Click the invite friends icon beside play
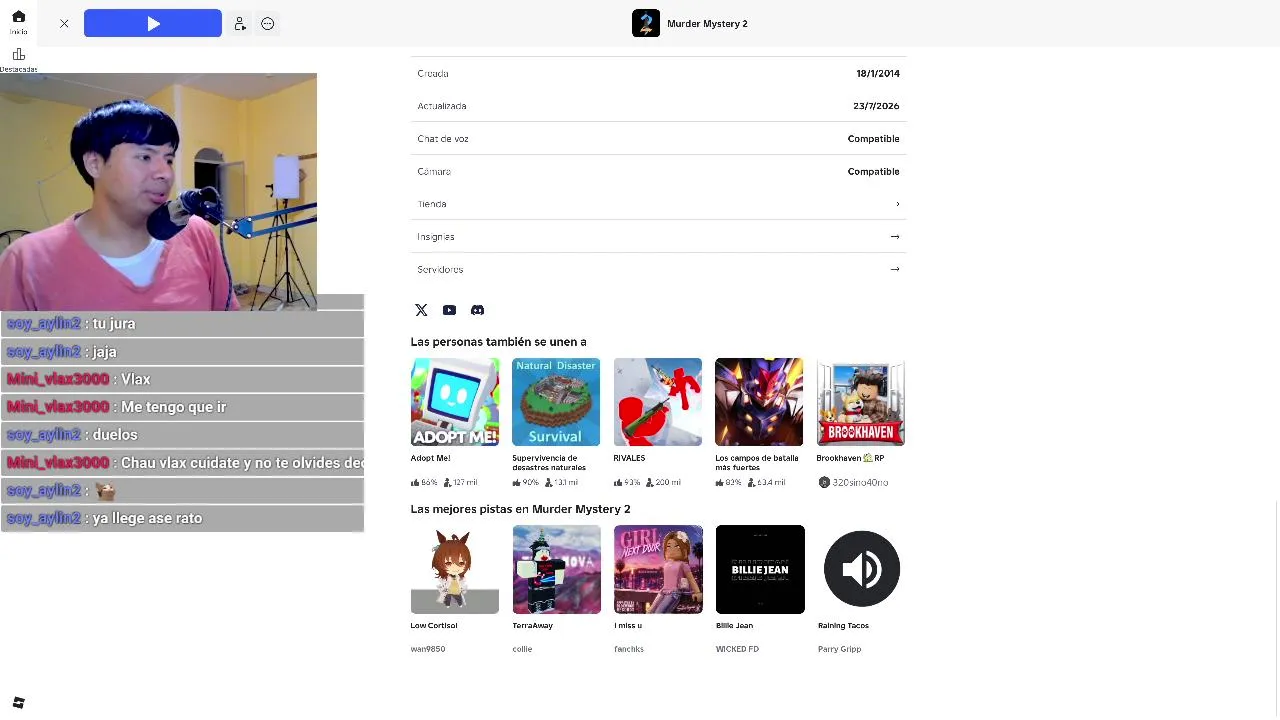Image resolution: width=1280 pixels, height=720 pixels. tap(240, 23)
